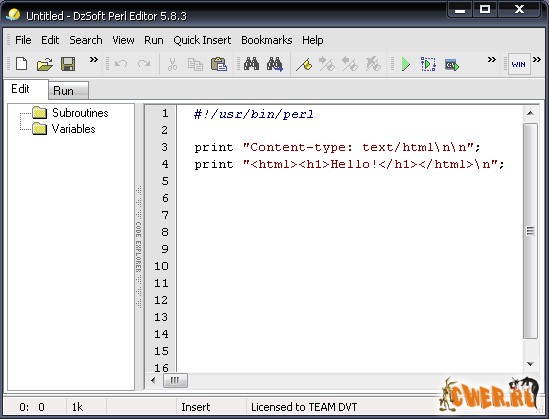The image size is (549, 419).
Task: Run selected code with dashed-box play icon
Action: click(x=428, y=64)
